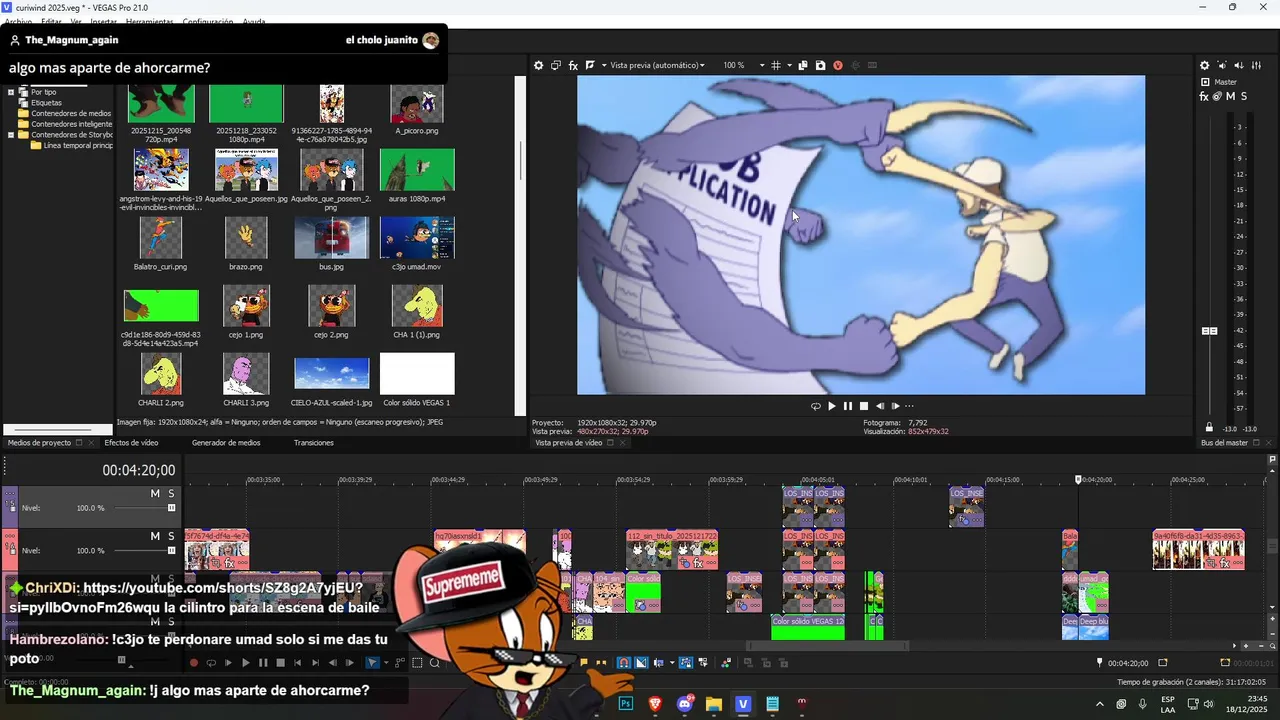Select bus.jpg media thumbnail
Image resolution: width=1280 pixels, height=720 pixels.
coord(331,238)
